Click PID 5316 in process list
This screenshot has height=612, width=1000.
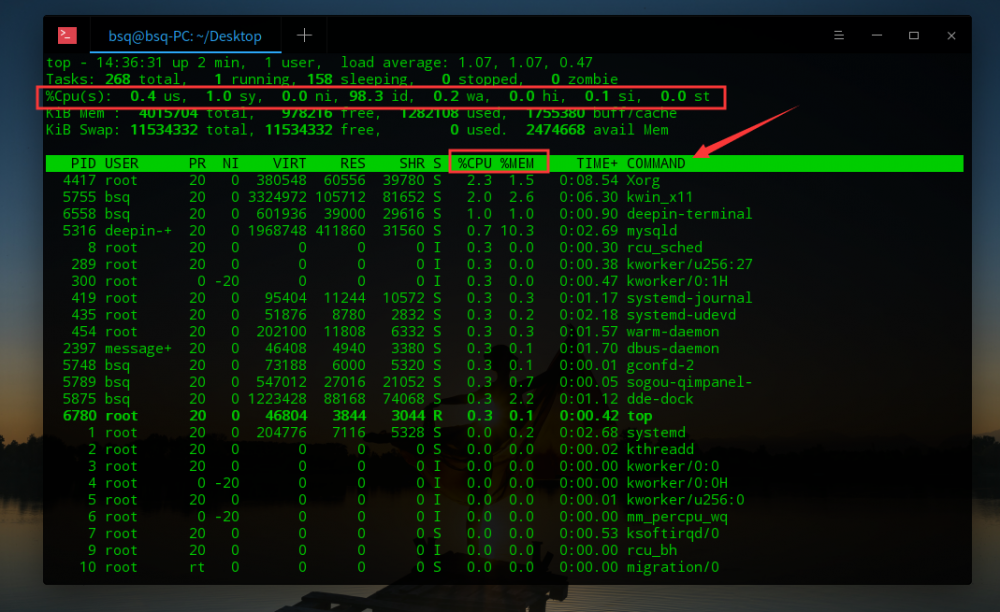coord(79,231)
